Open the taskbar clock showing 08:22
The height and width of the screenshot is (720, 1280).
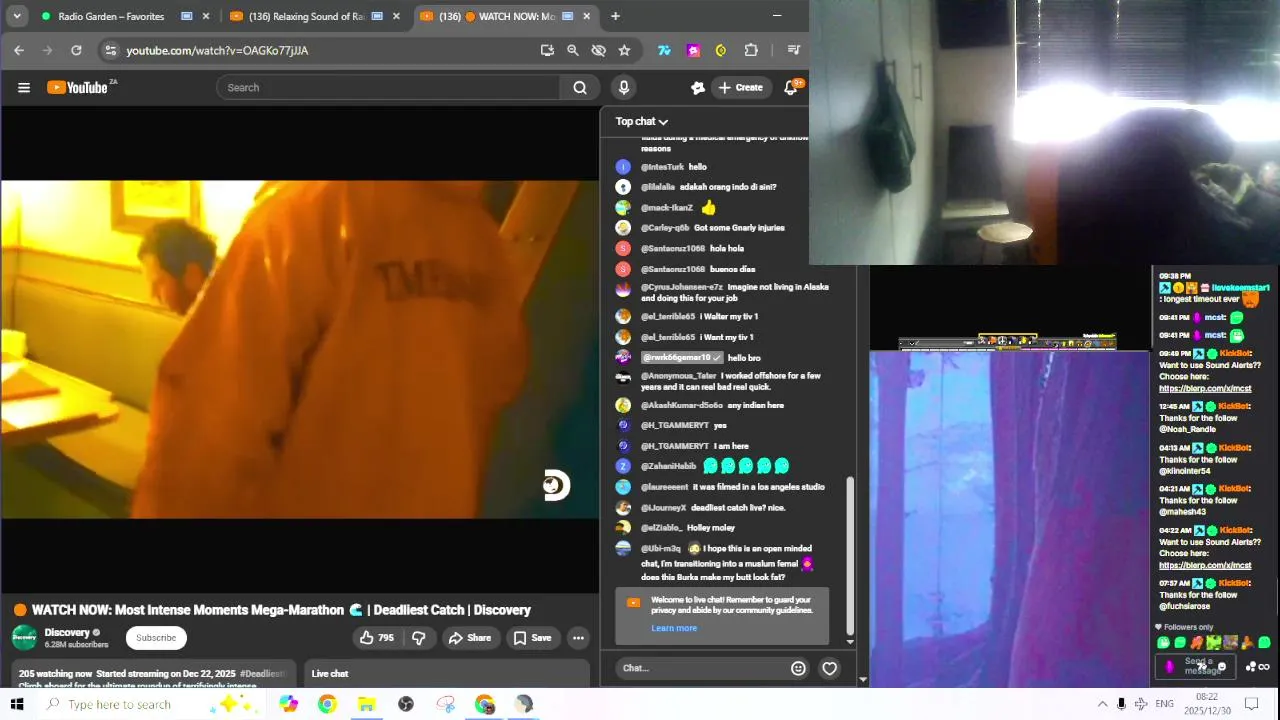coord(1207,704)
